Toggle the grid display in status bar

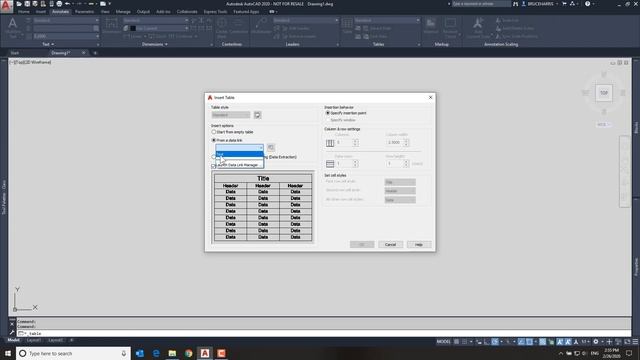tap(457, 342)
